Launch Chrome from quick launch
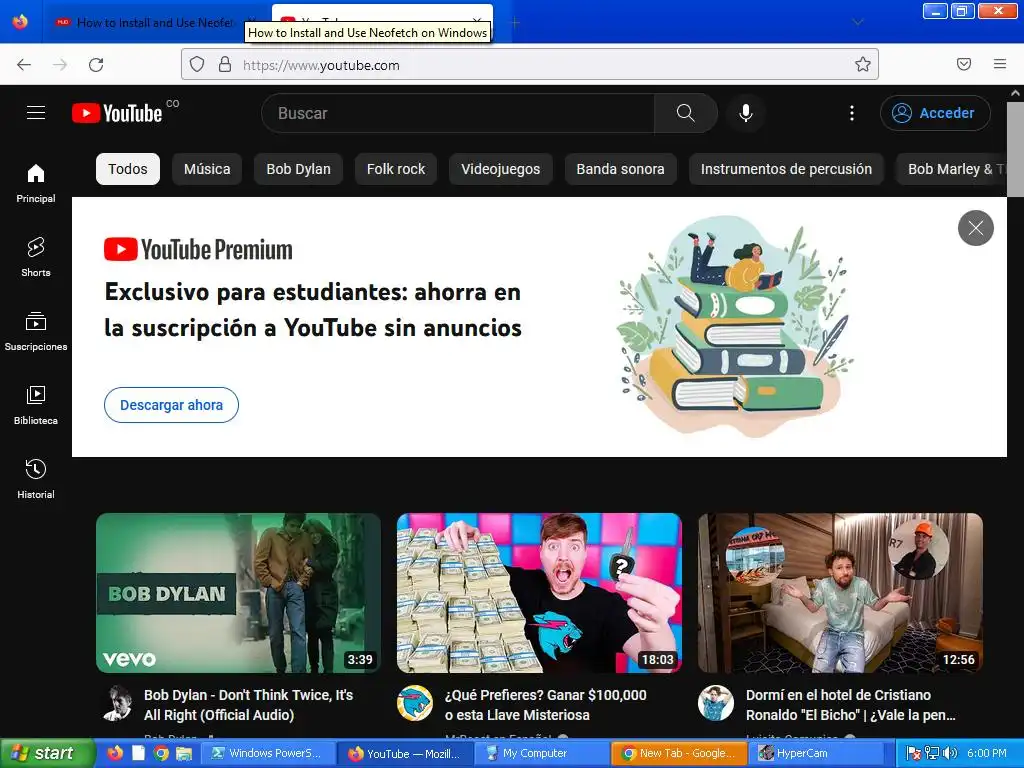1024x768 pixels. click(x=161, y=753)
